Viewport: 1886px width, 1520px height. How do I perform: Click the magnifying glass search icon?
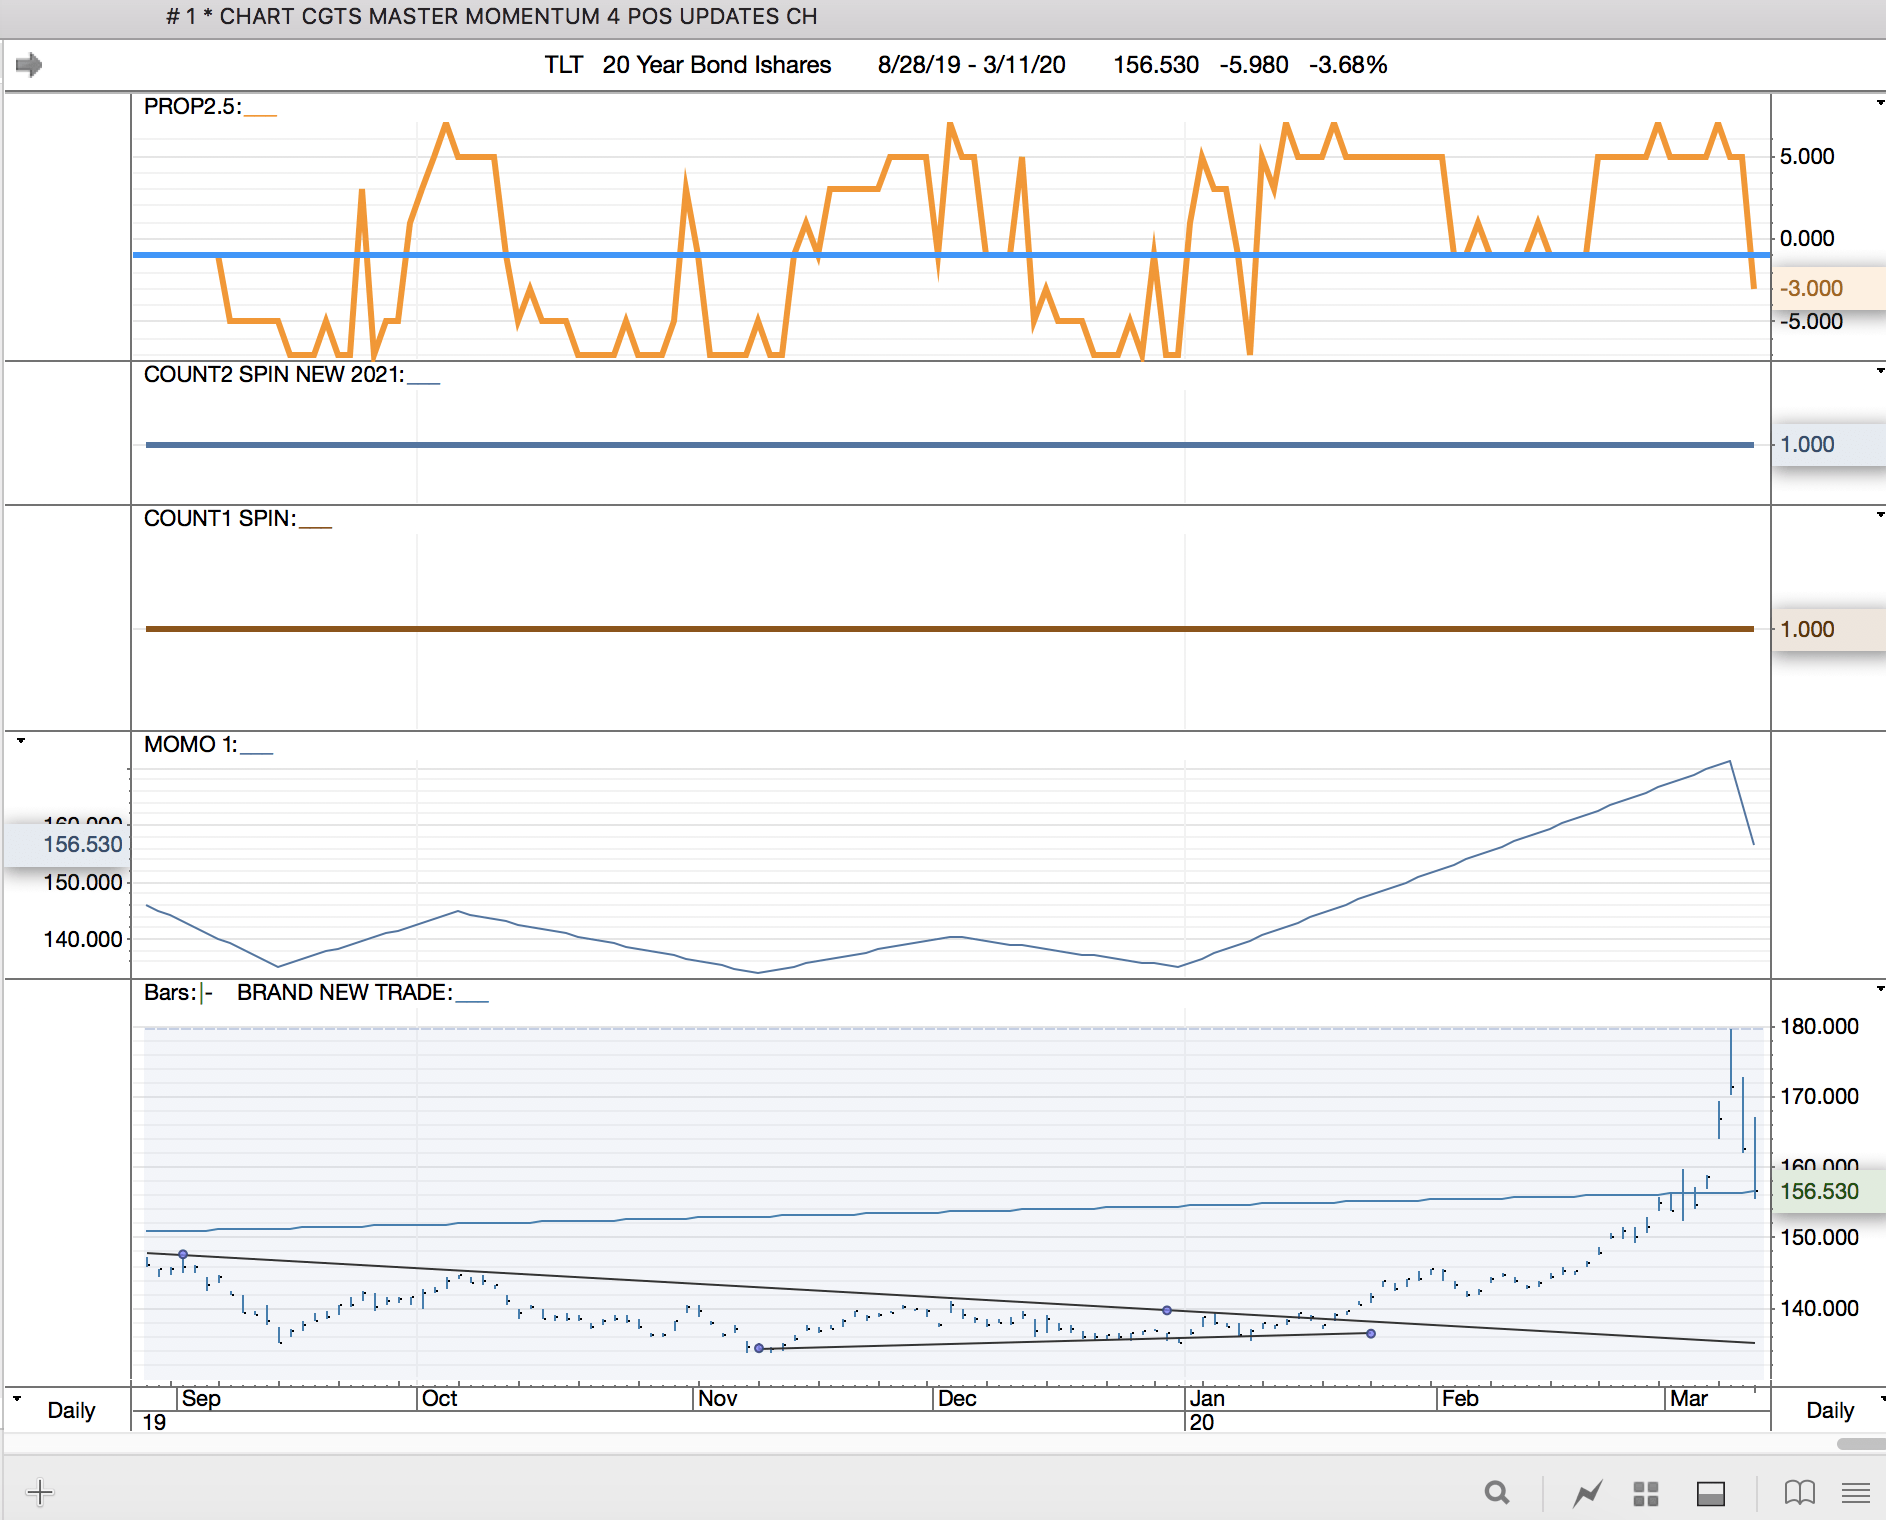coord(1496,1493)
